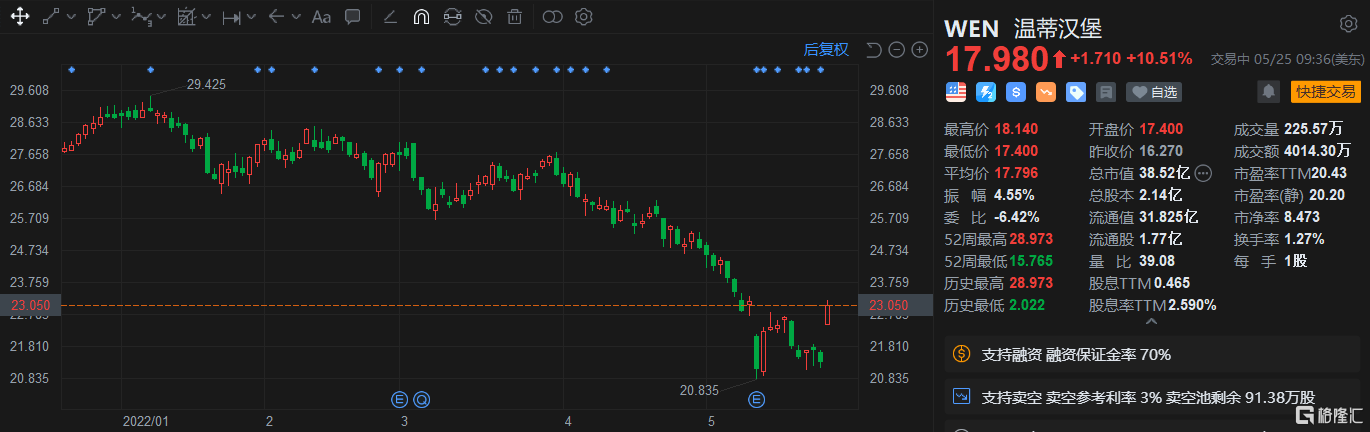Viewport: 1370px width, 432px height.
Task: Expand the polygon tool dropdown arrow
Action: [x=118, y=17]
